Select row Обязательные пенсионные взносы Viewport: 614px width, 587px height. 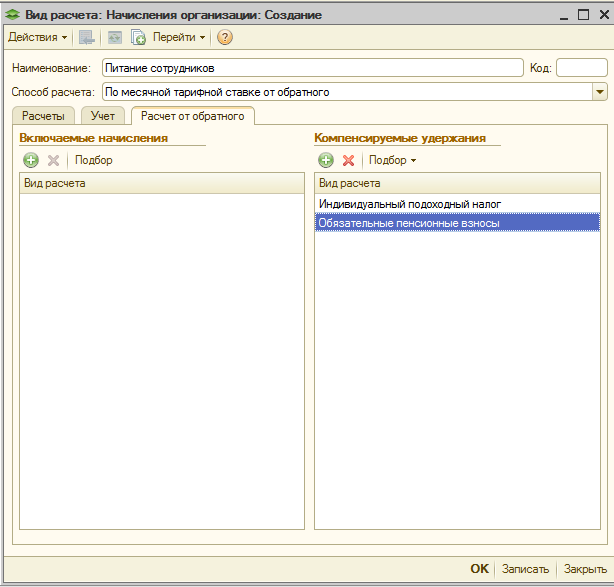tap(457, 223)
